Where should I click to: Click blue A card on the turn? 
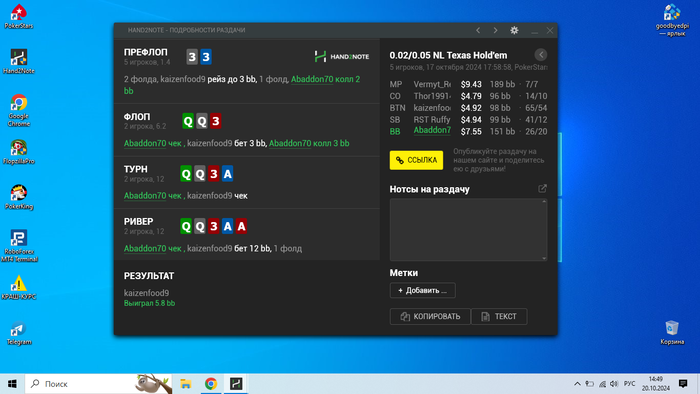[227, 174]
